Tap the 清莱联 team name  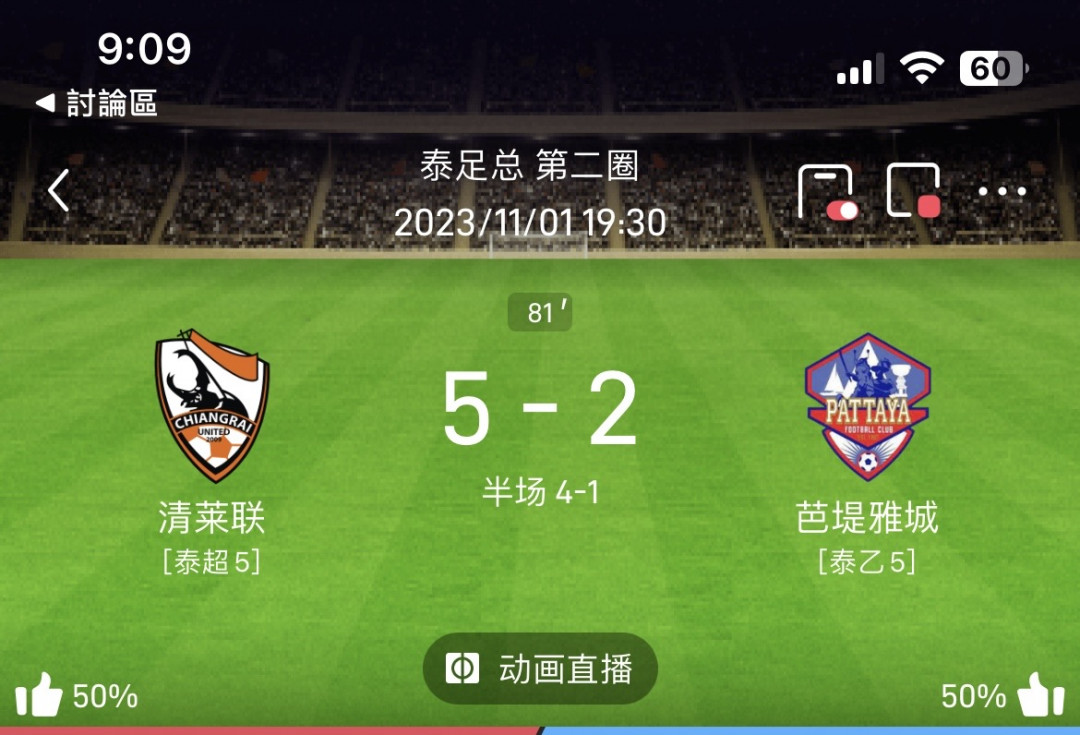(211, 517)
